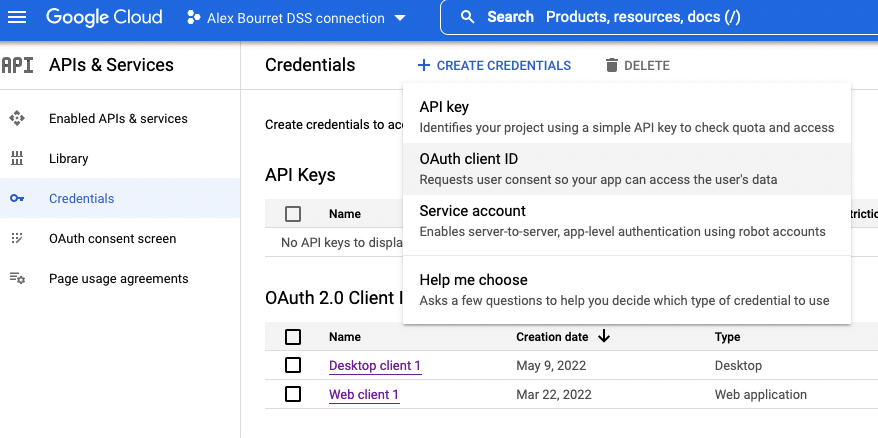878x438 pixels.
Task: Choose OAuth client ID menu option
Action: [627, 169]
